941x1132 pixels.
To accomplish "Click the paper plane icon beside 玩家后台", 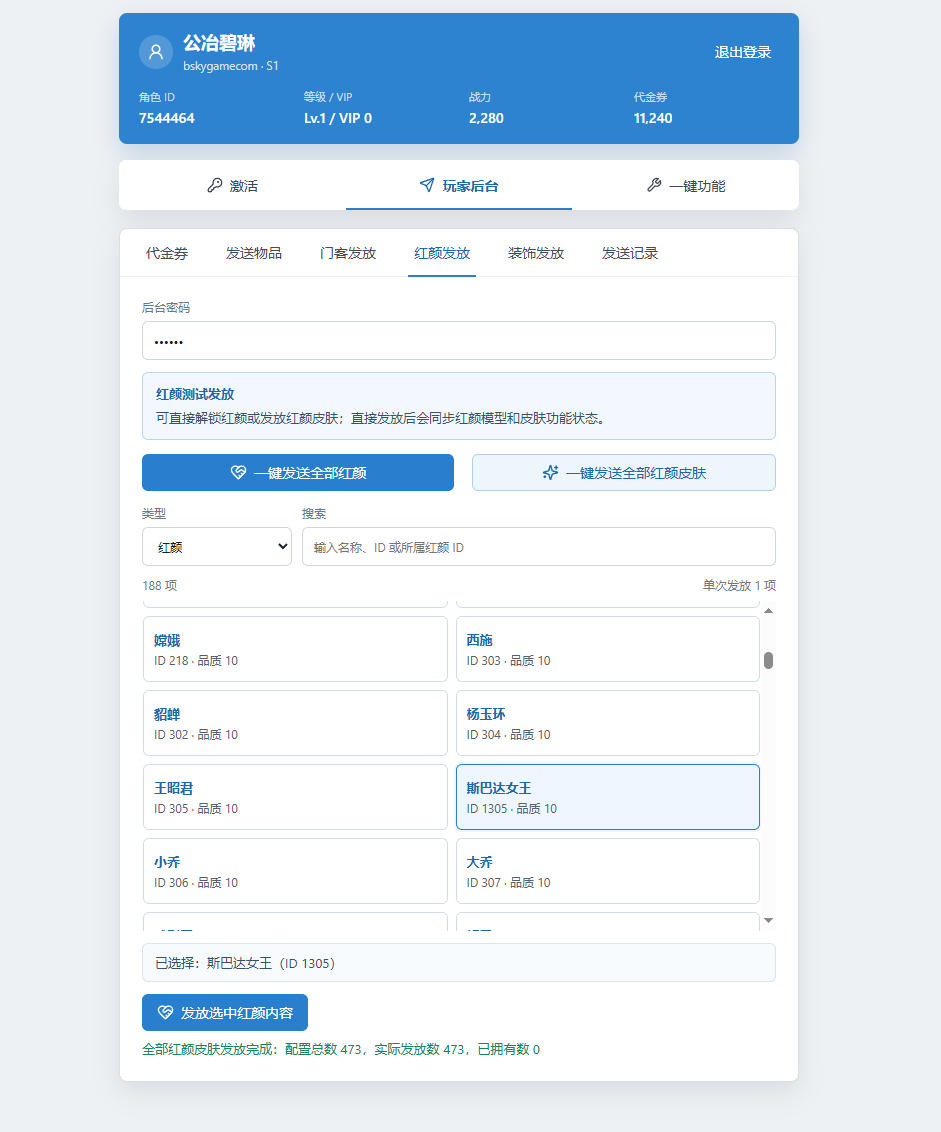I will click(x=427, y=185).
